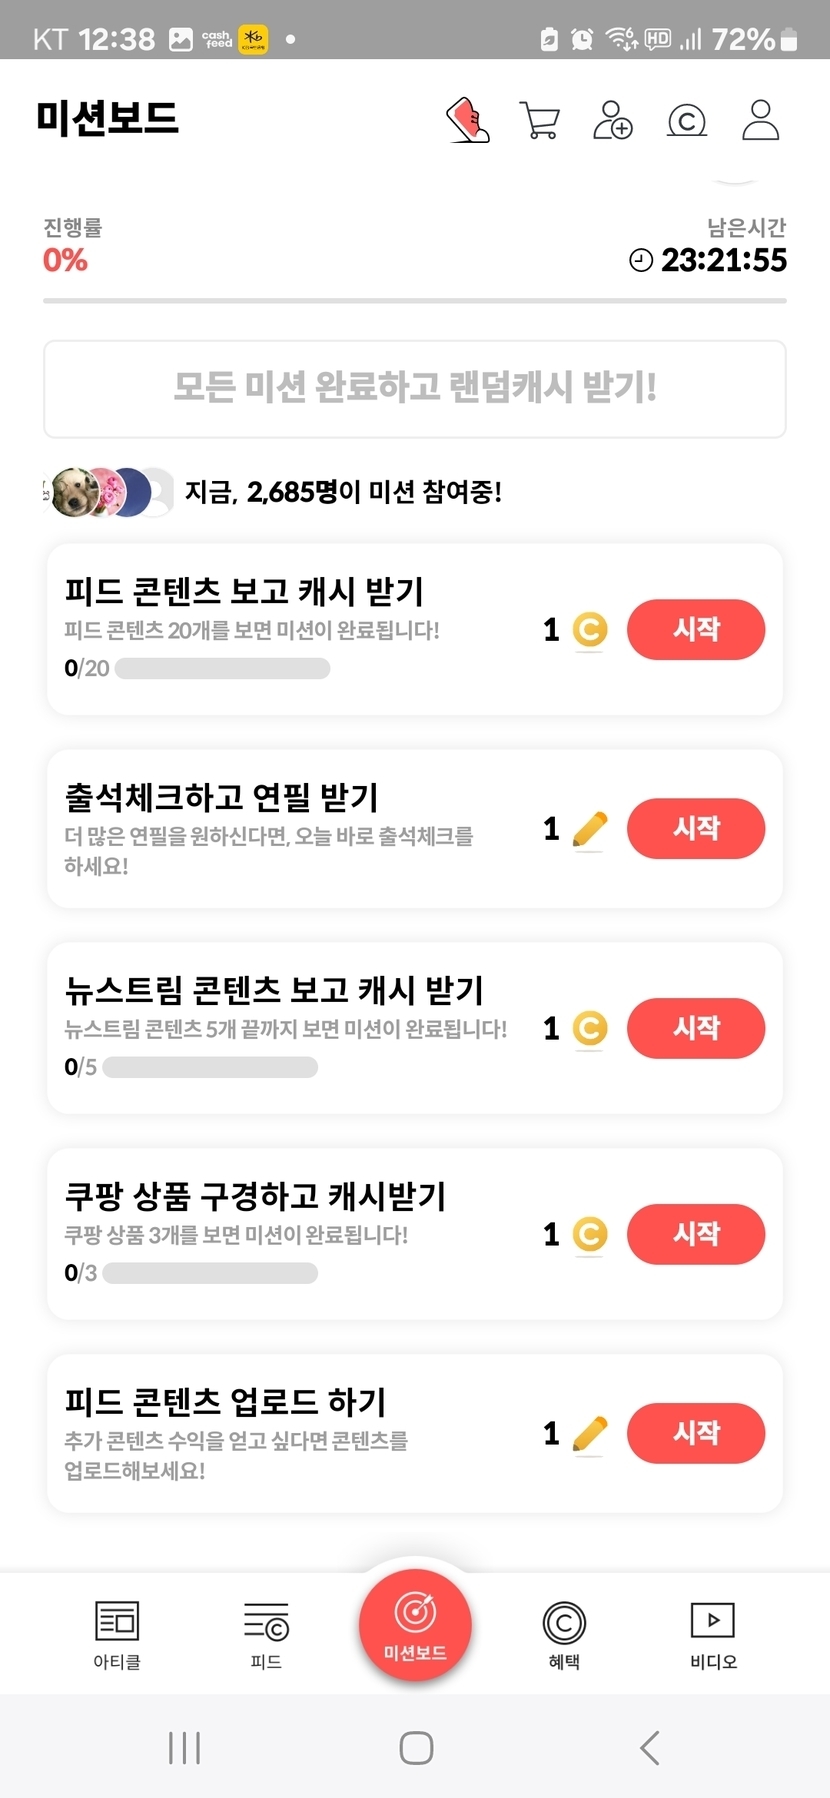Tap the 아티클 article tab
The height and width of the screenshot is (1798, 830).
click(117, 1634)
